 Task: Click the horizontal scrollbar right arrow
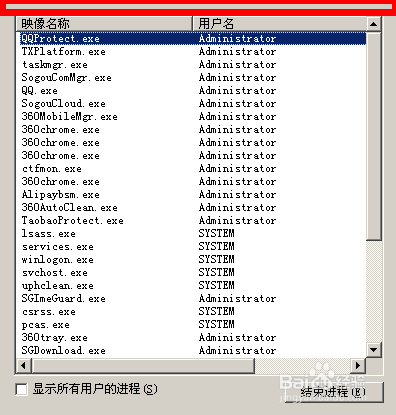tap(358, 365)
